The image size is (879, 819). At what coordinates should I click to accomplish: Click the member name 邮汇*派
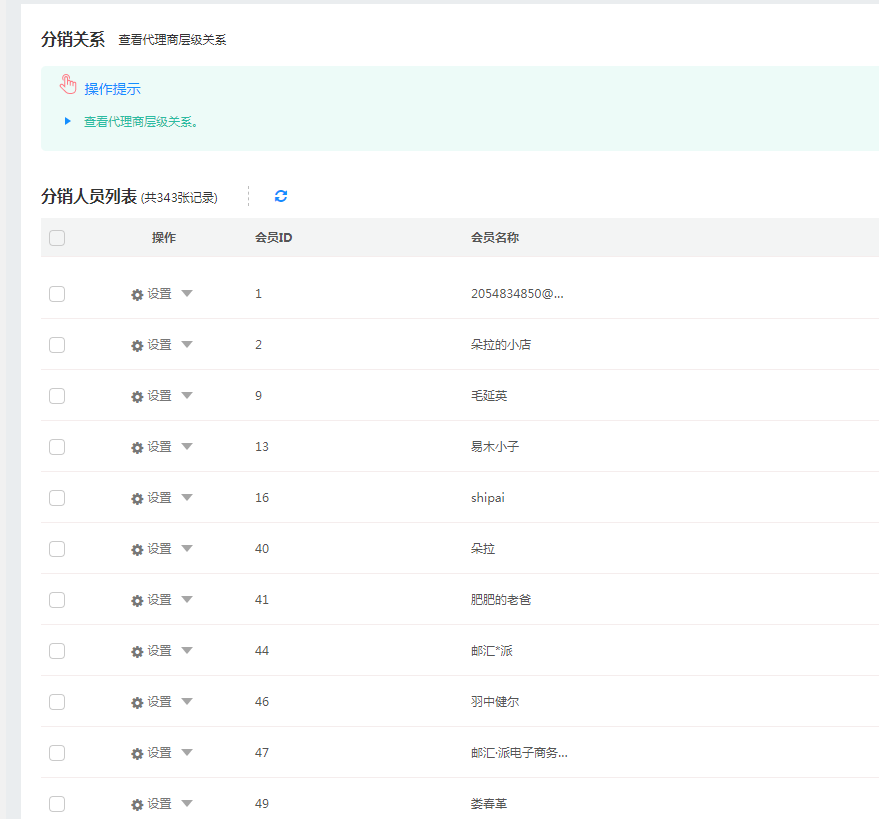(492, 651)
